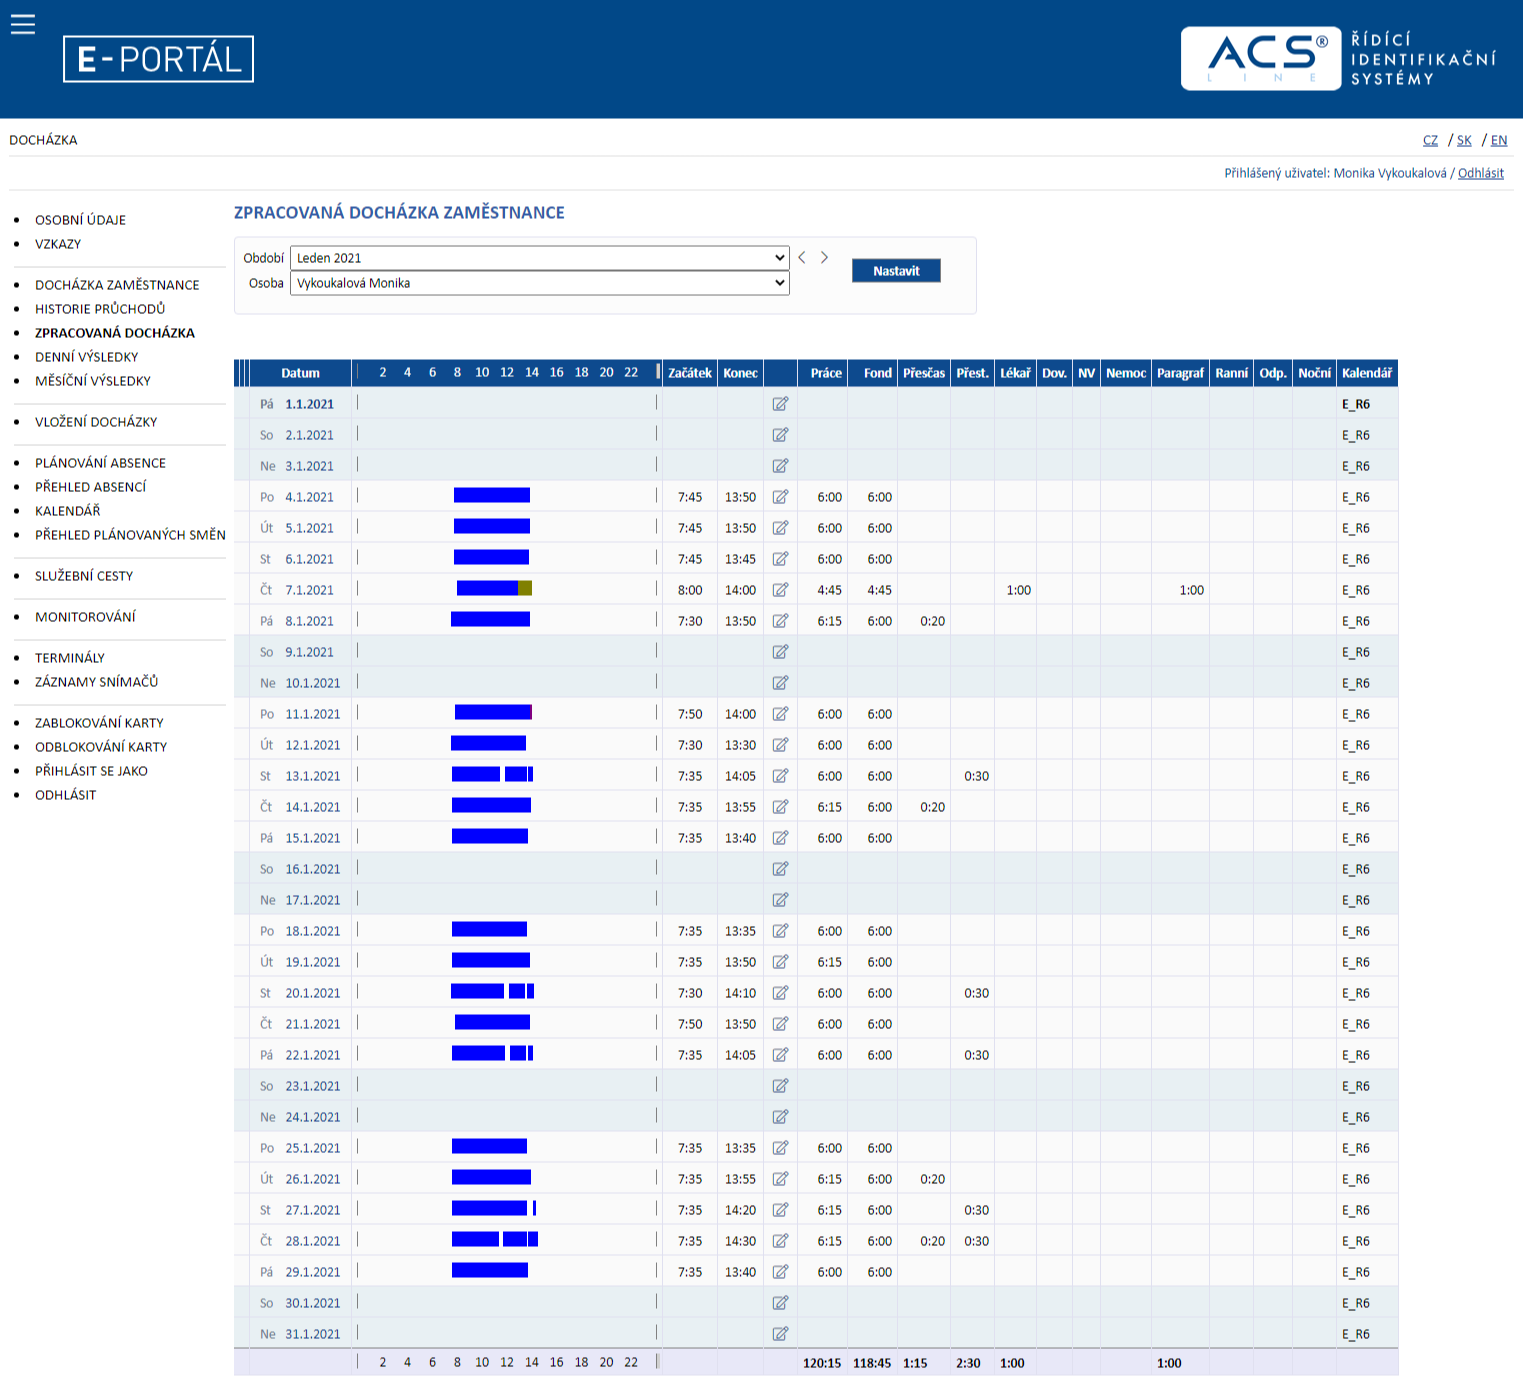Edit attendance for 25.1.2021

click(x=780, y=1148)
